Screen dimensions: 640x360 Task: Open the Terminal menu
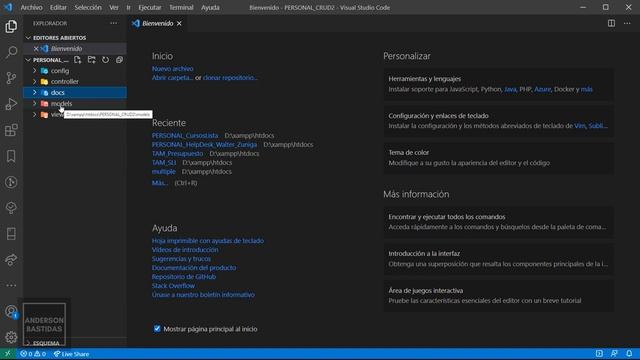pos(181,7)
